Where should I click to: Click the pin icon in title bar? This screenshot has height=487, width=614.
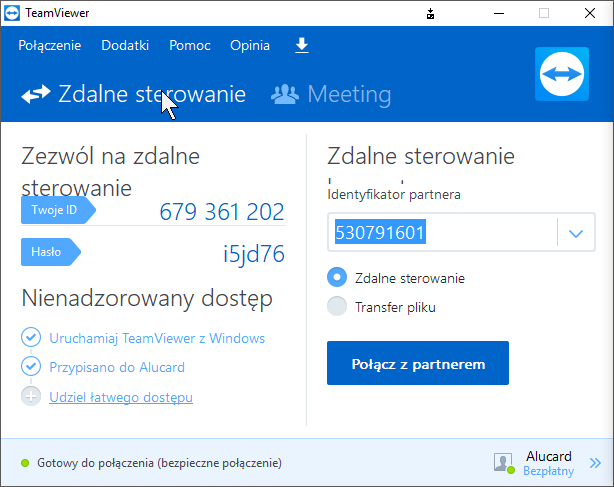tap(430, 14)
